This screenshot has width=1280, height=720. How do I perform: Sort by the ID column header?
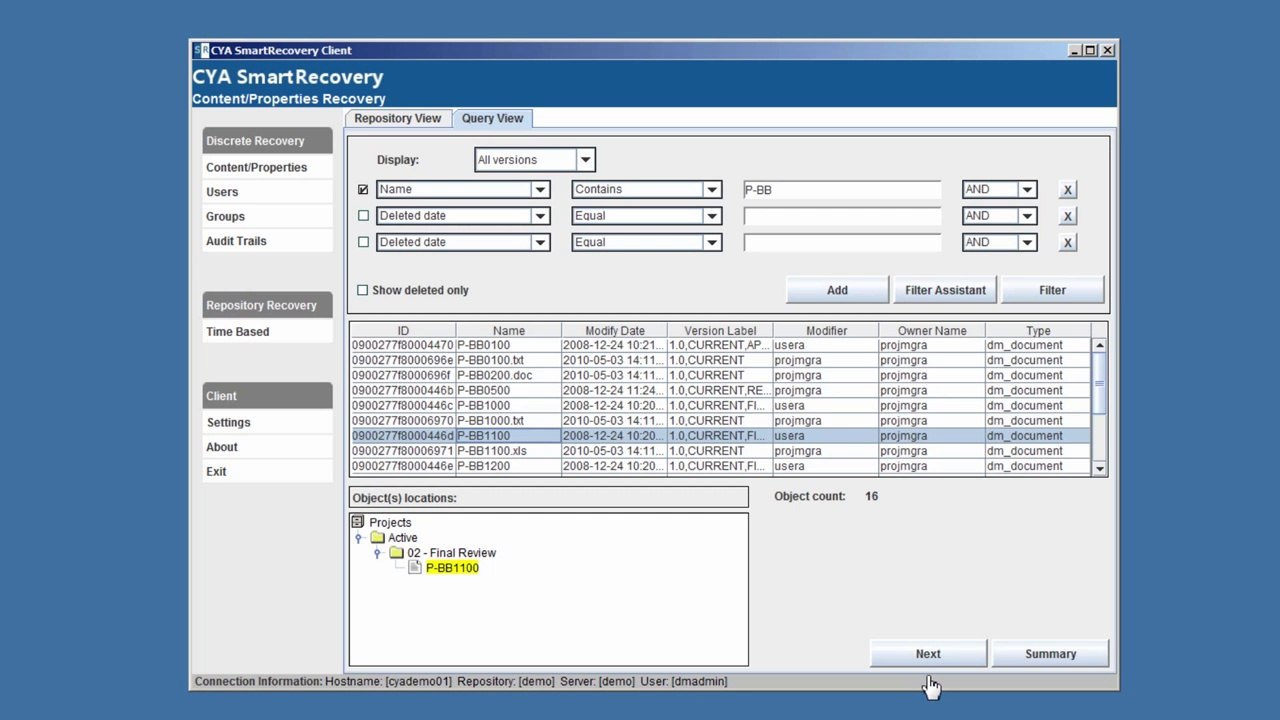(x=403, y=330)
